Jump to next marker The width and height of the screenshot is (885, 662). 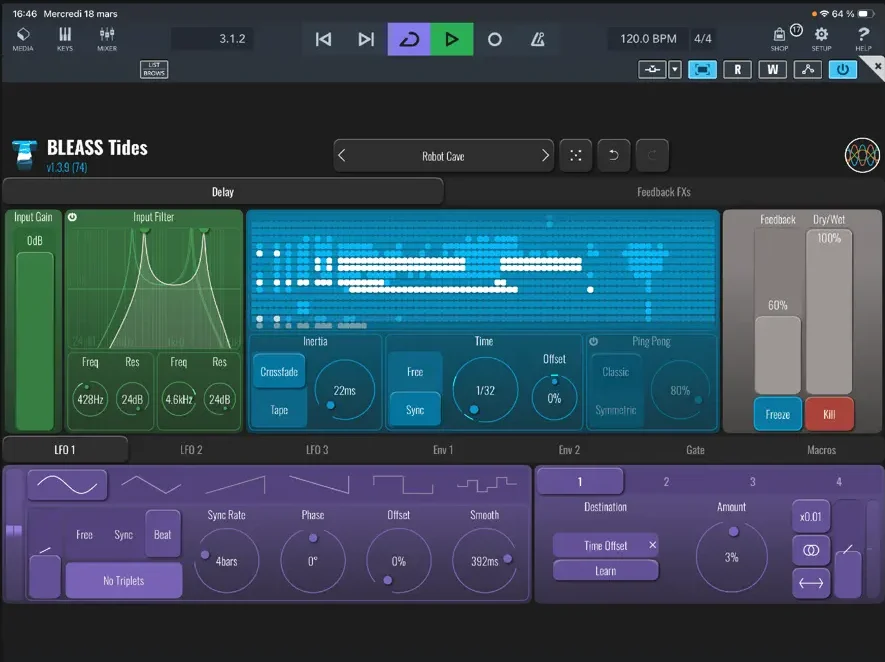(366, 39)
